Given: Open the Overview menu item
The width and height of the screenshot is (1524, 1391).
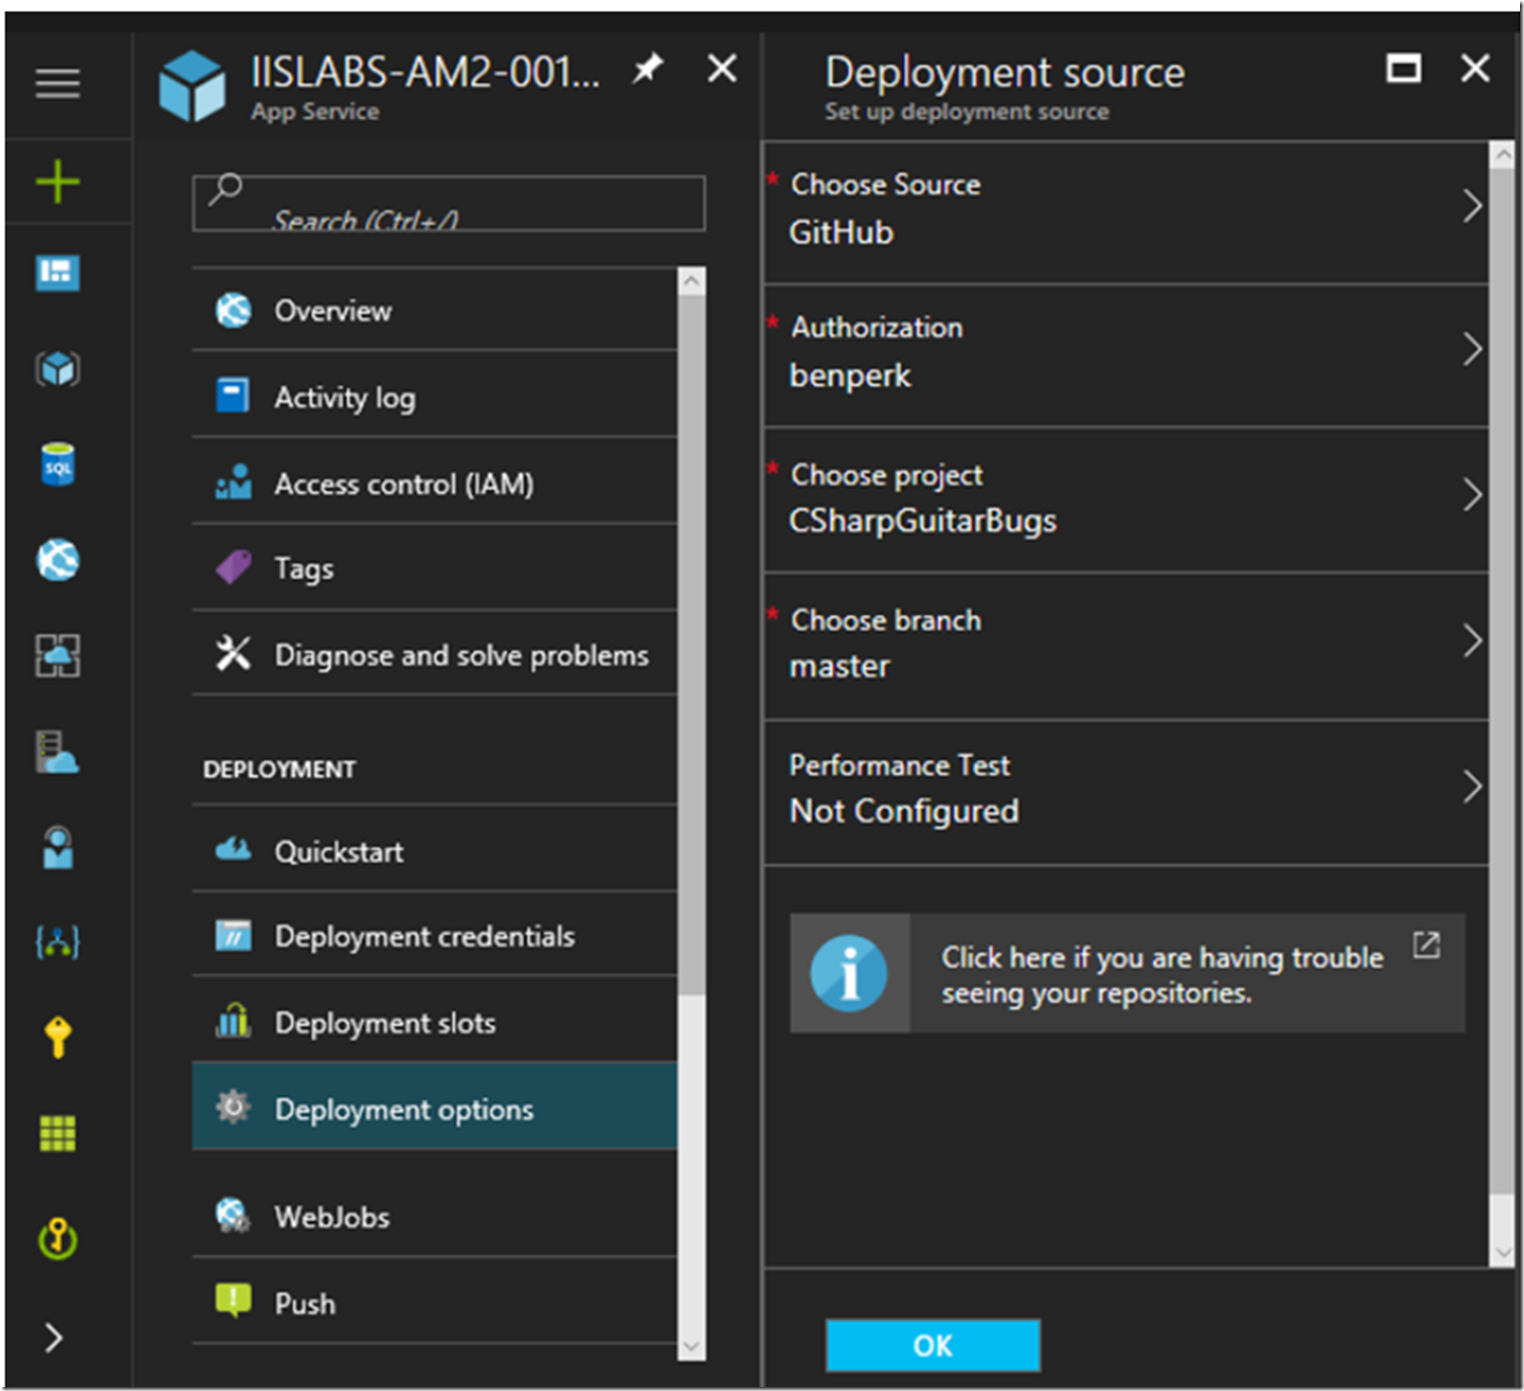Looking at the screenshot, I should pyautogui.click(x=434, y=310).
